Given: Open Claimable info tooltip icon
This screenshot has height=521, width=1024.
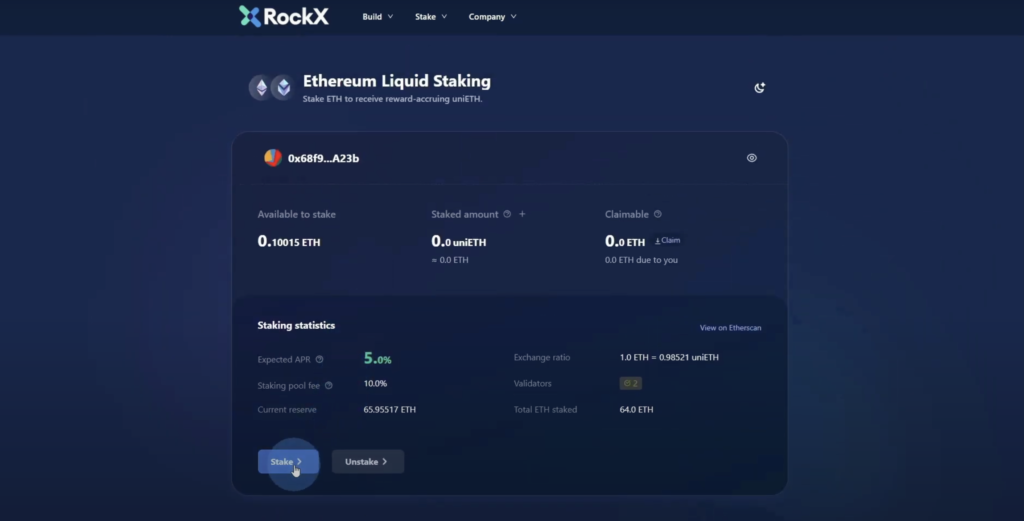Looking at the screenshot, I should (658, 214).
